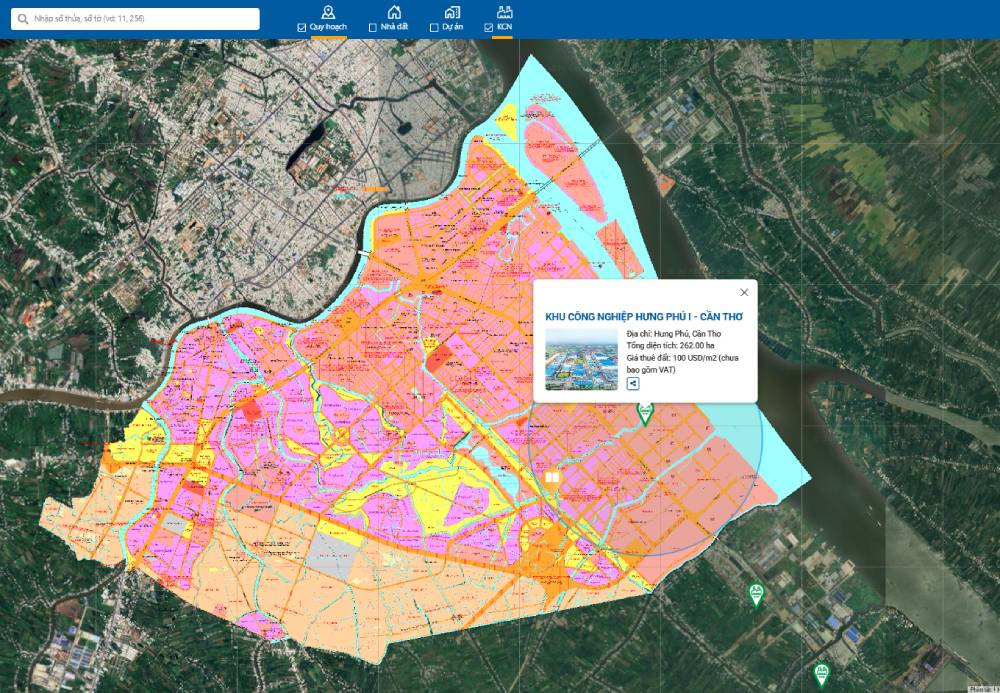The height and width of the screenshot is (693, 1000).
Task: Uncheck the Quy hoạch checkbox
Action: click(302, 28)
